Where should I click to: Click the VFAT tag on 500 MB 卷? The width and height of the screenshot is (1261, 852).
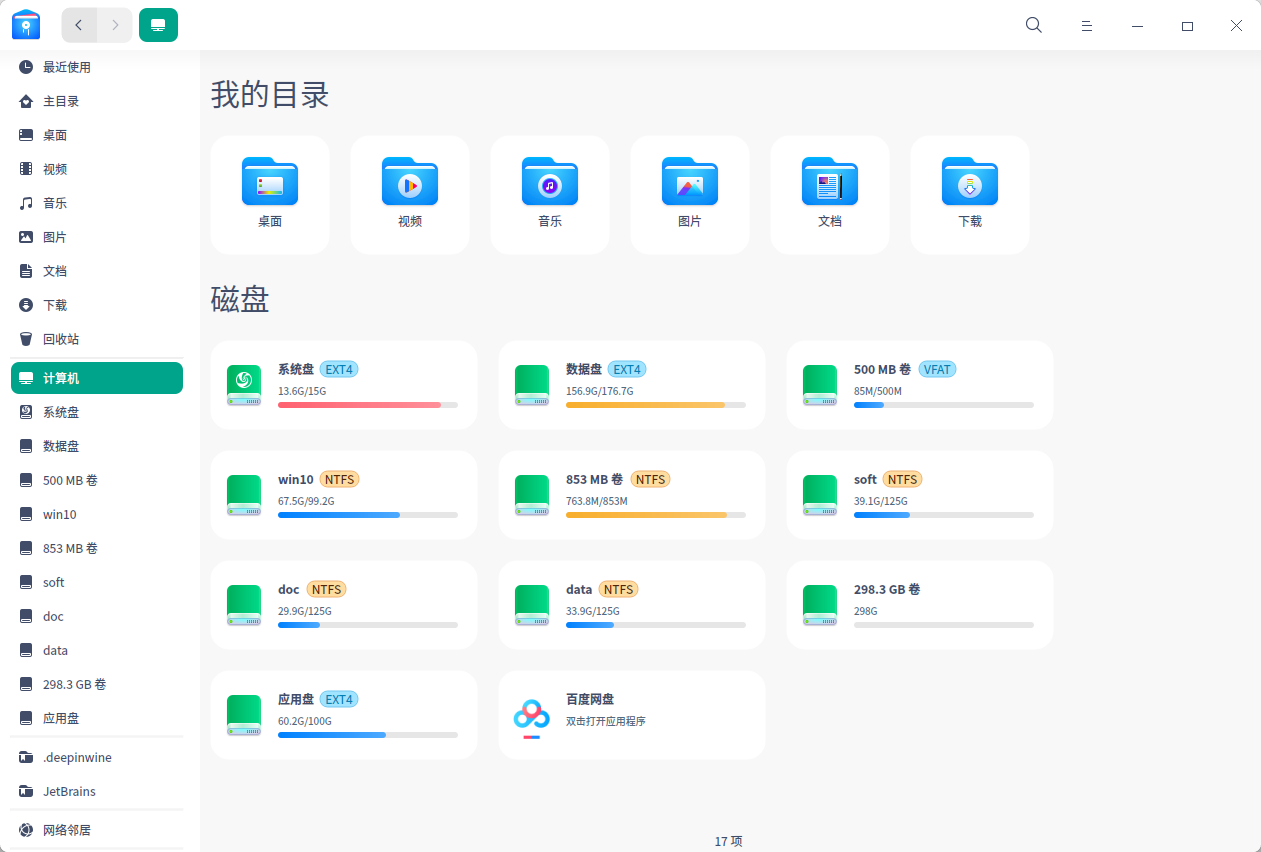(937, 369)
